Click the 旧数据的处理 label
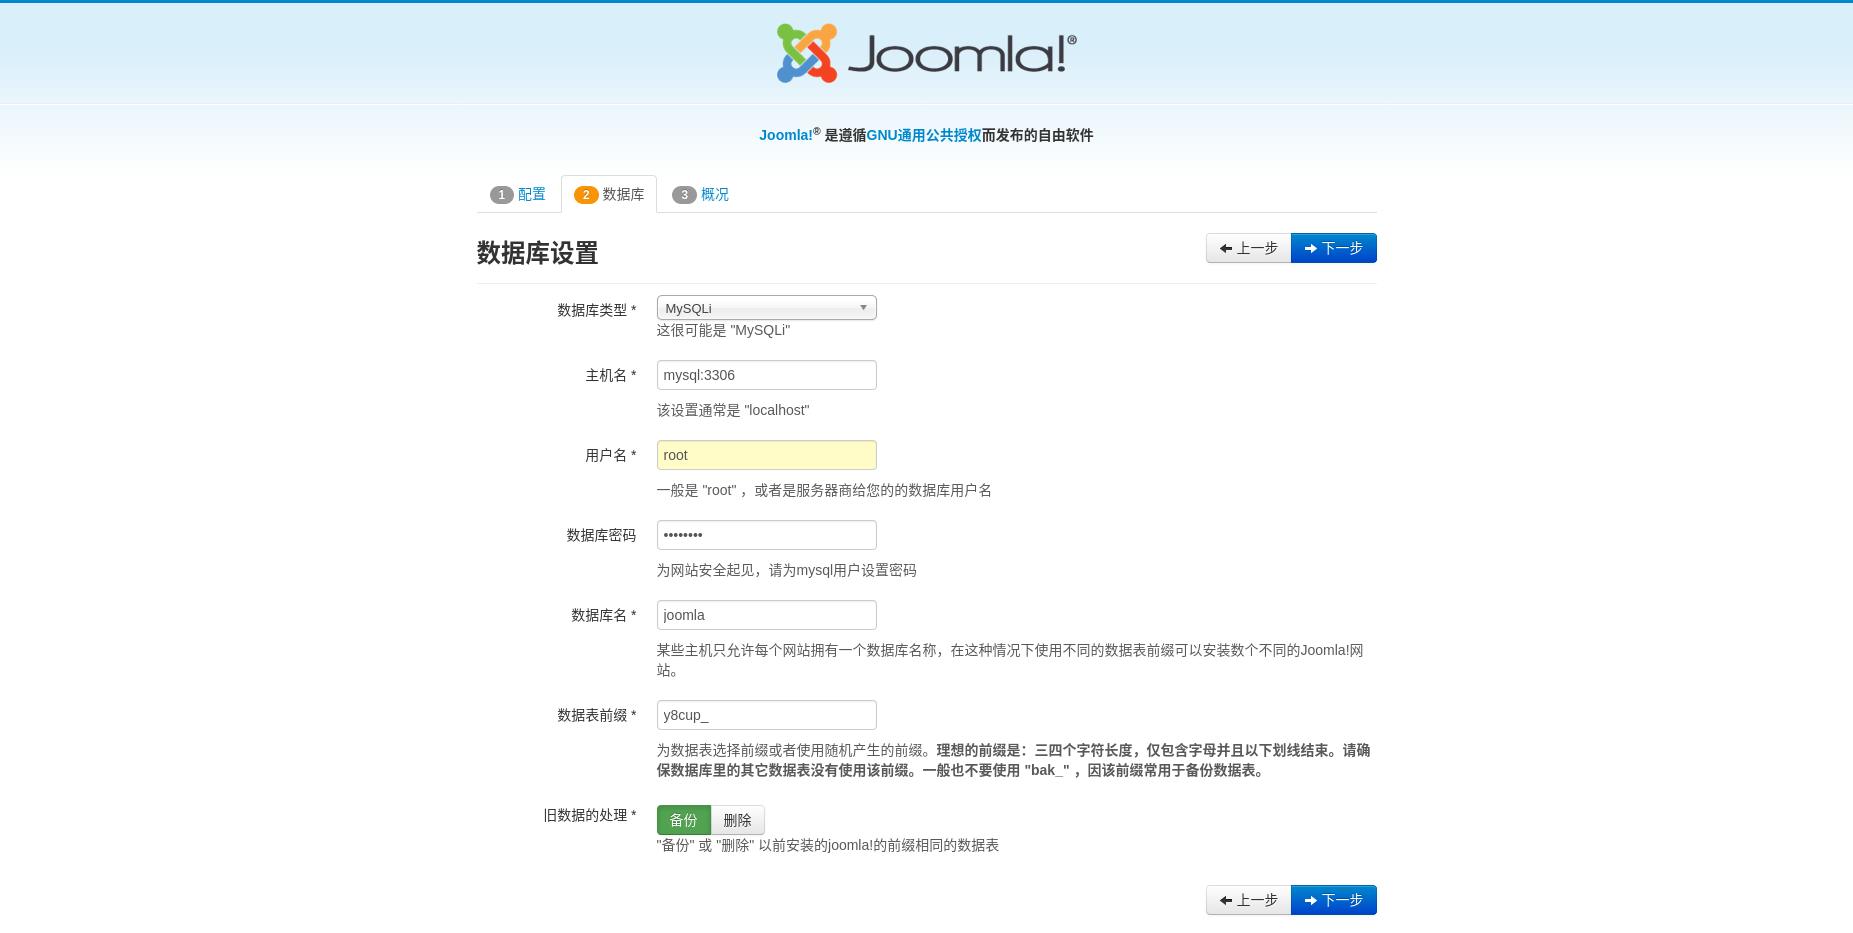Viewport: 1853px width, 933px height. [590, 815]
